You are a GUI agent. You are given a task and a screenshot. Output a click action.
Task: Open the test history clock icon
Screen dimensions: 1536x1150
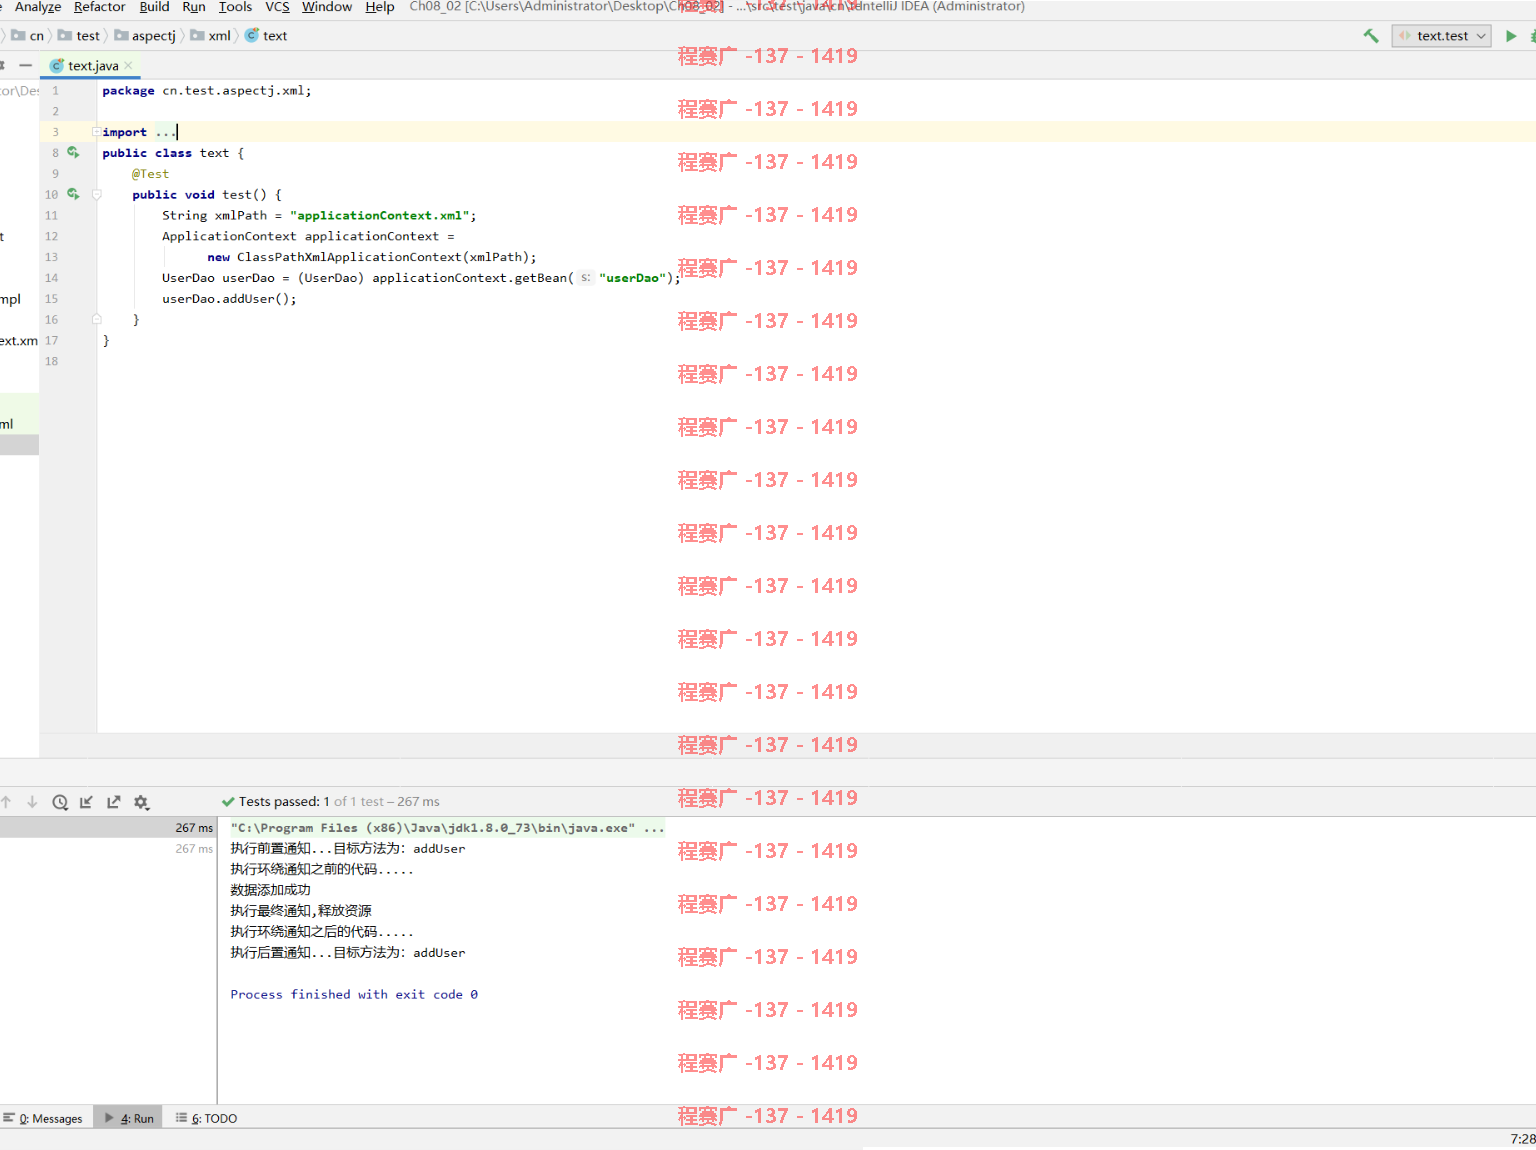click(x=60, y=802)
